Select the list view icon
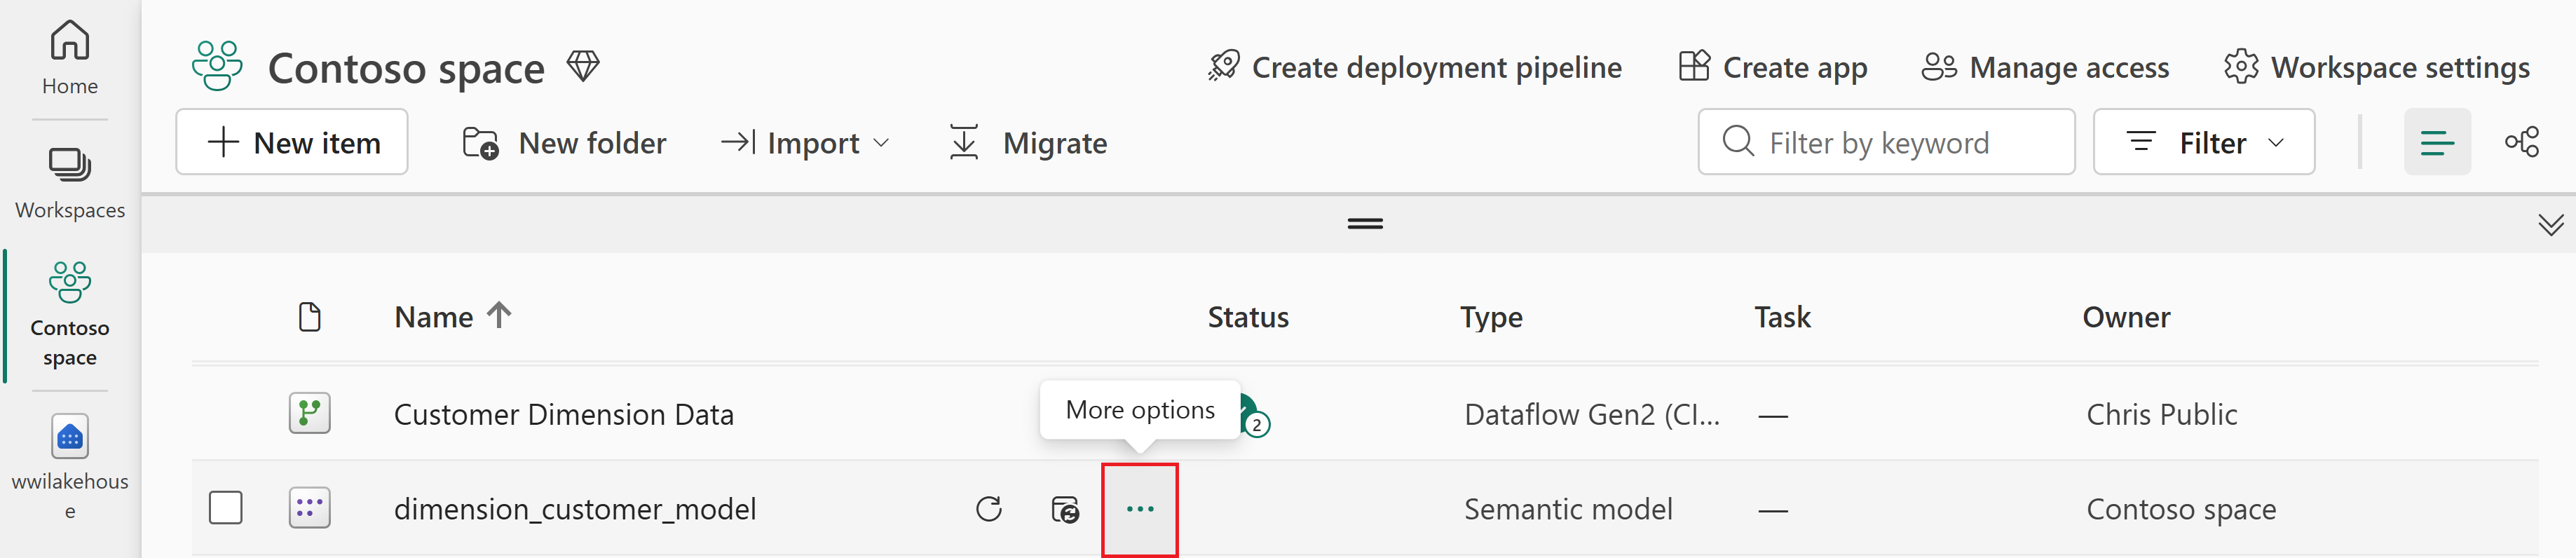The image size is (2576, 558). 2436,142
